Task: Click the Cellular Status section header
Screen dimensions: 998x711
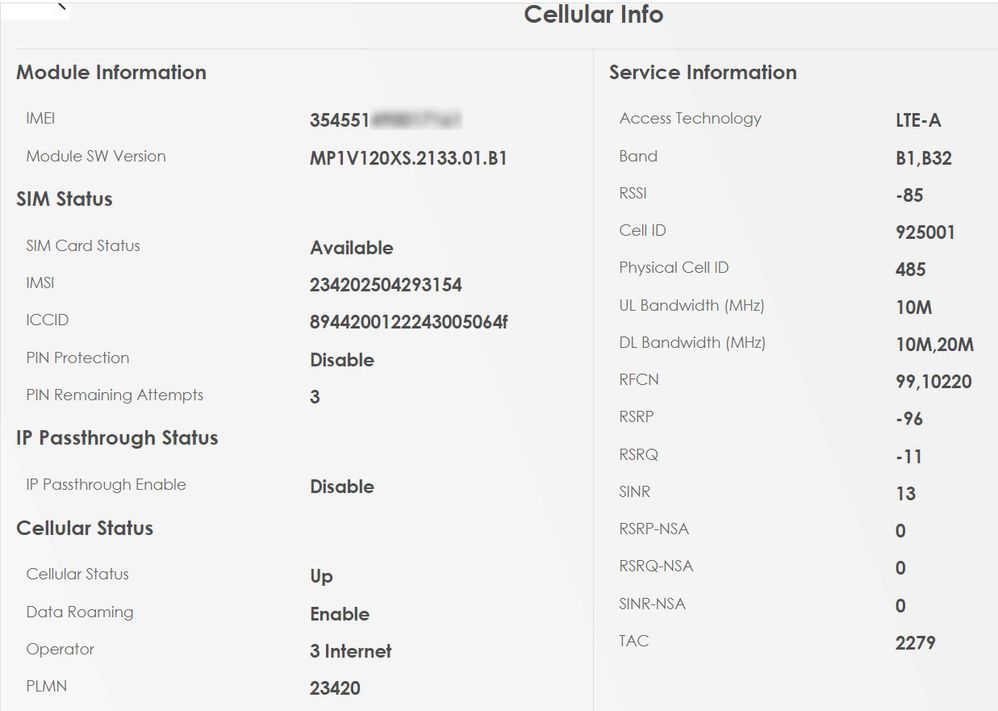Action: coord(84,528)
